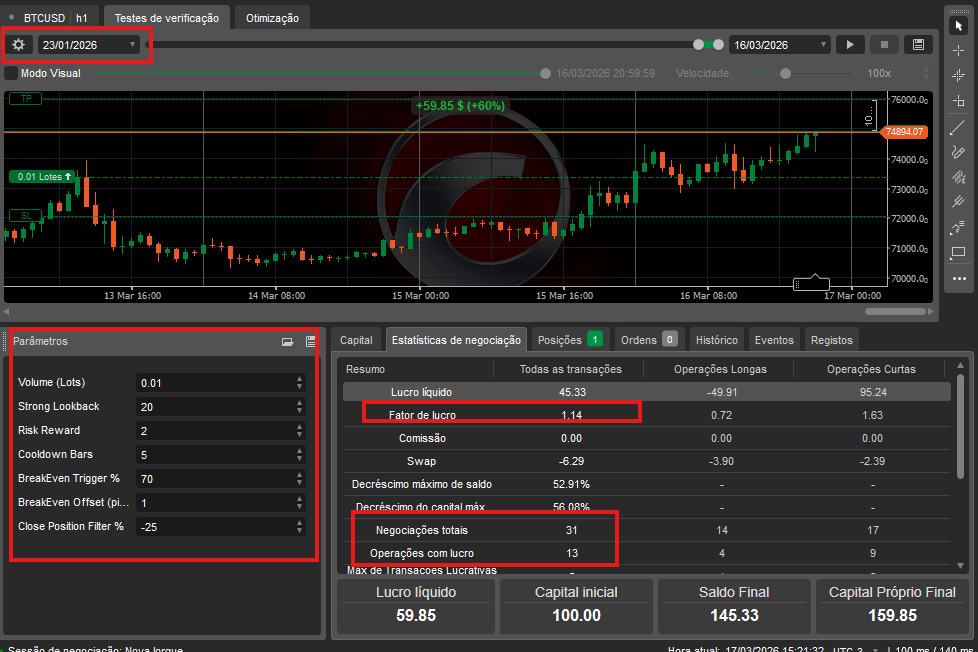978x652 pixels.
Task: Click the save results floppy disk icon
Action: click(x=918, y=44)
